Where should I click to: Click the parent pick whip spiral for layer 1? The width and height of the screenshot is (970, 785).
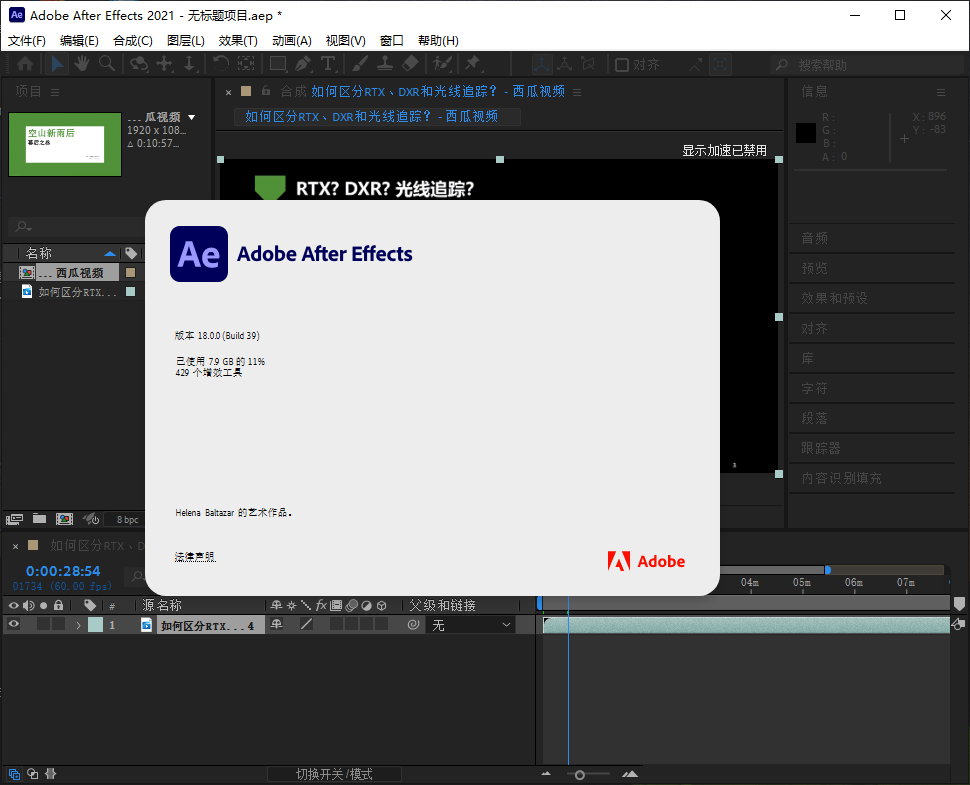click(414, 625)
